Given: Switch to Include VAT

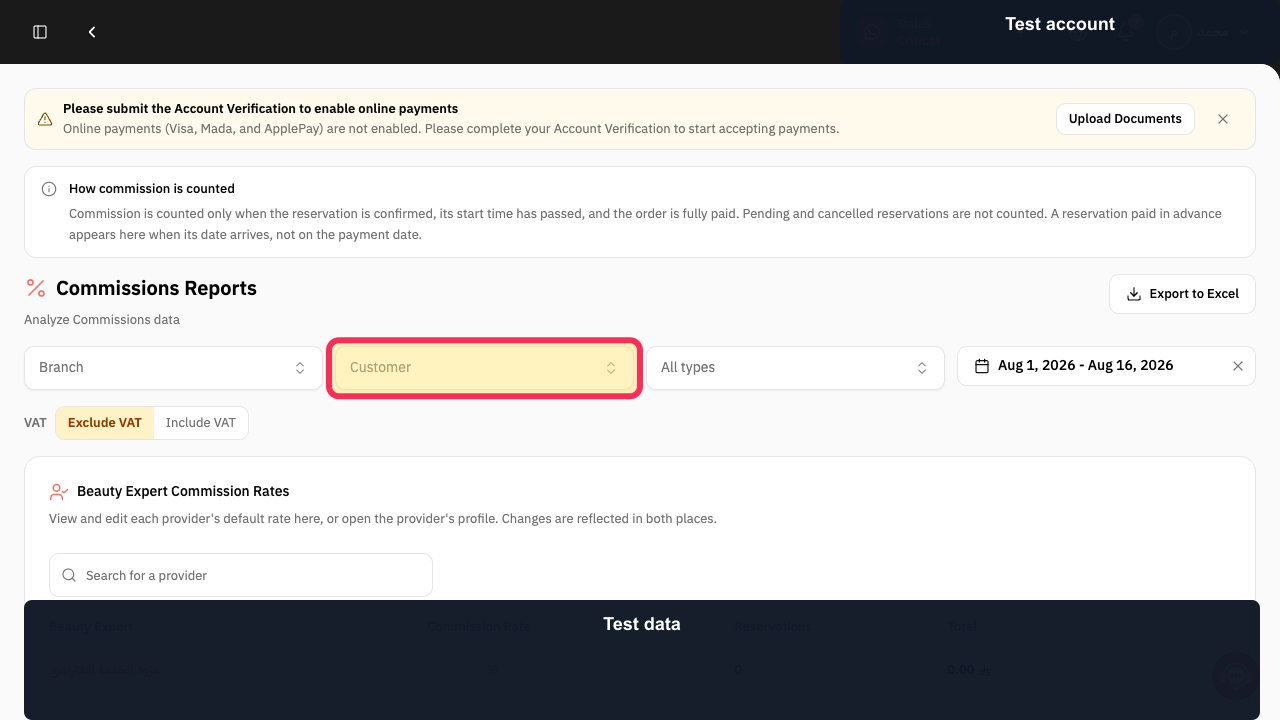Looking at the screenshot, I should click(x=201, y=423).
